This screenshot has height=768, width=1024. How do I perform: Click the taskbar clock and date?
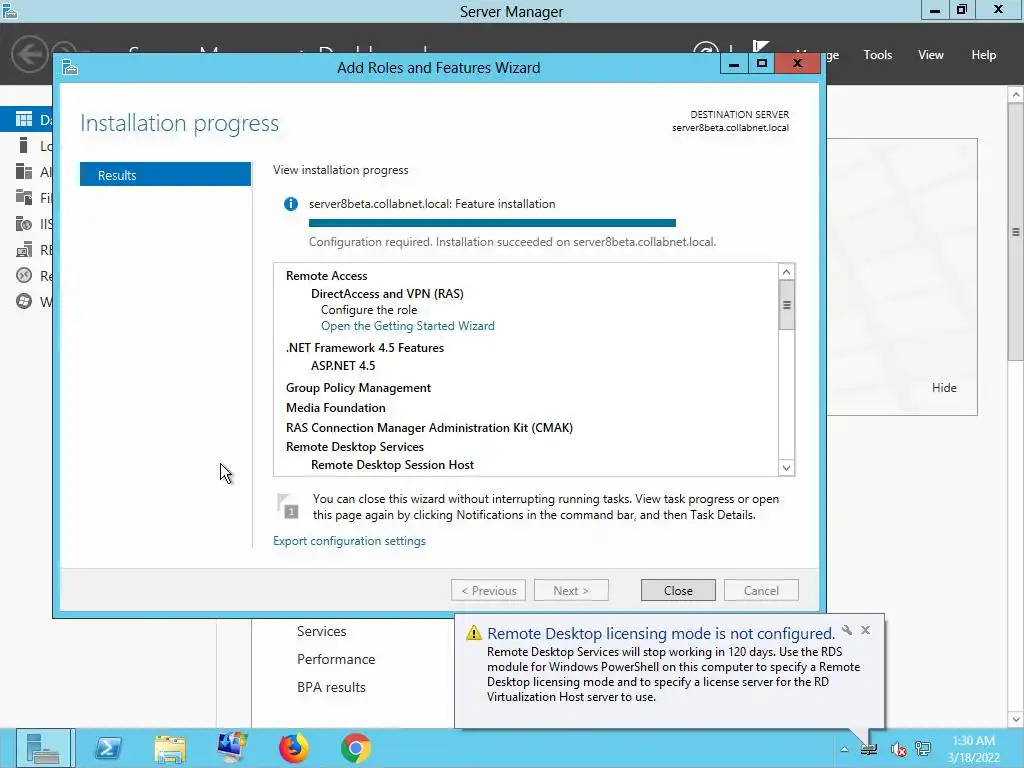(x=974, y=749)
